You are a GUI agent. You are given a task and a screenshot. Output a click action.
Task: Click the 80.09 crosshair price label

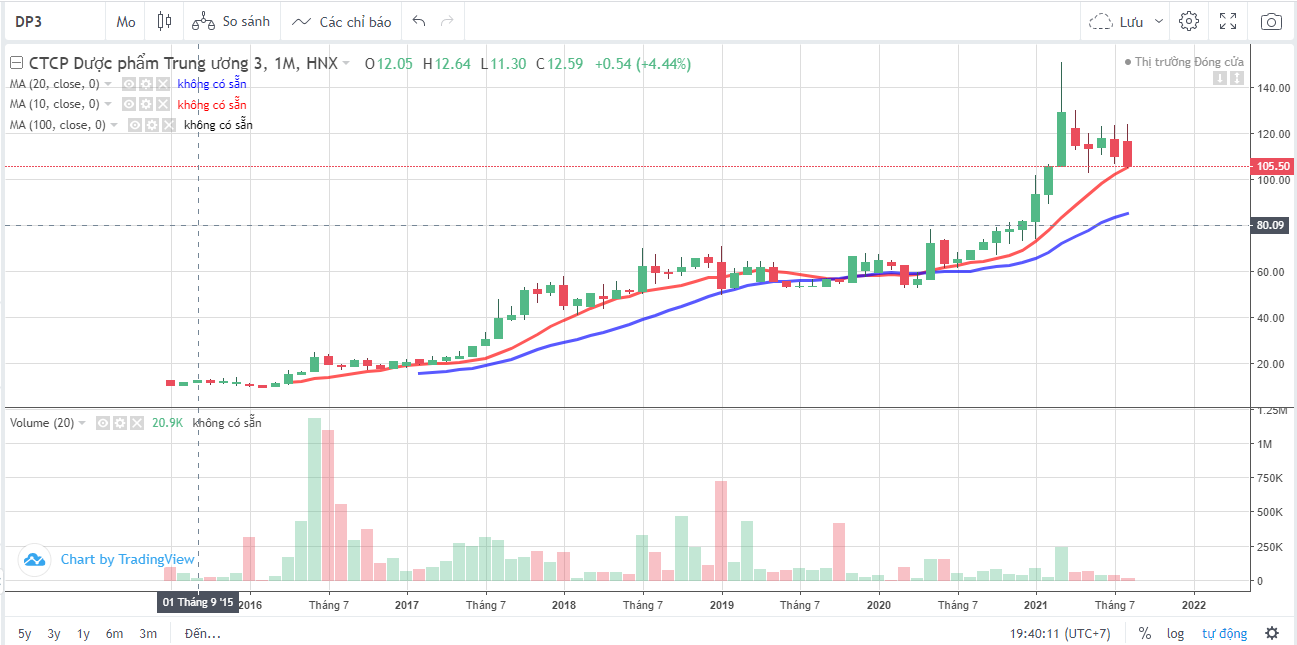click(1270, 226)
